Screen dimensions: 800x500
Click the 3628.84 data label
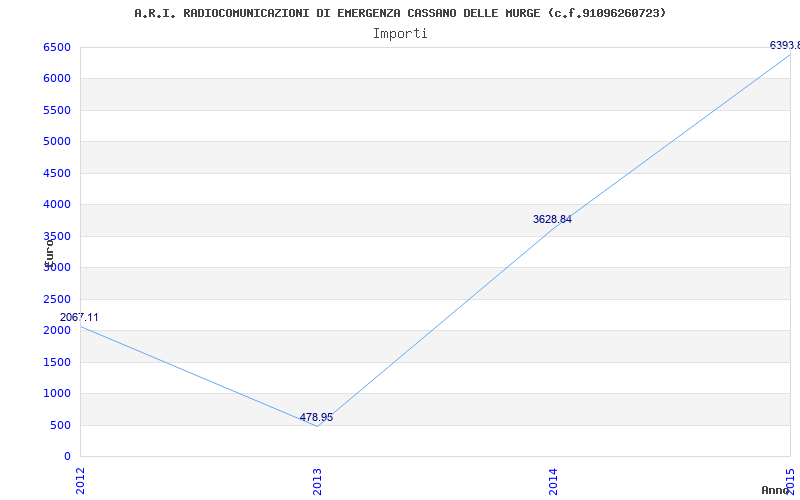pyautogui.click(x=552, y=219)
